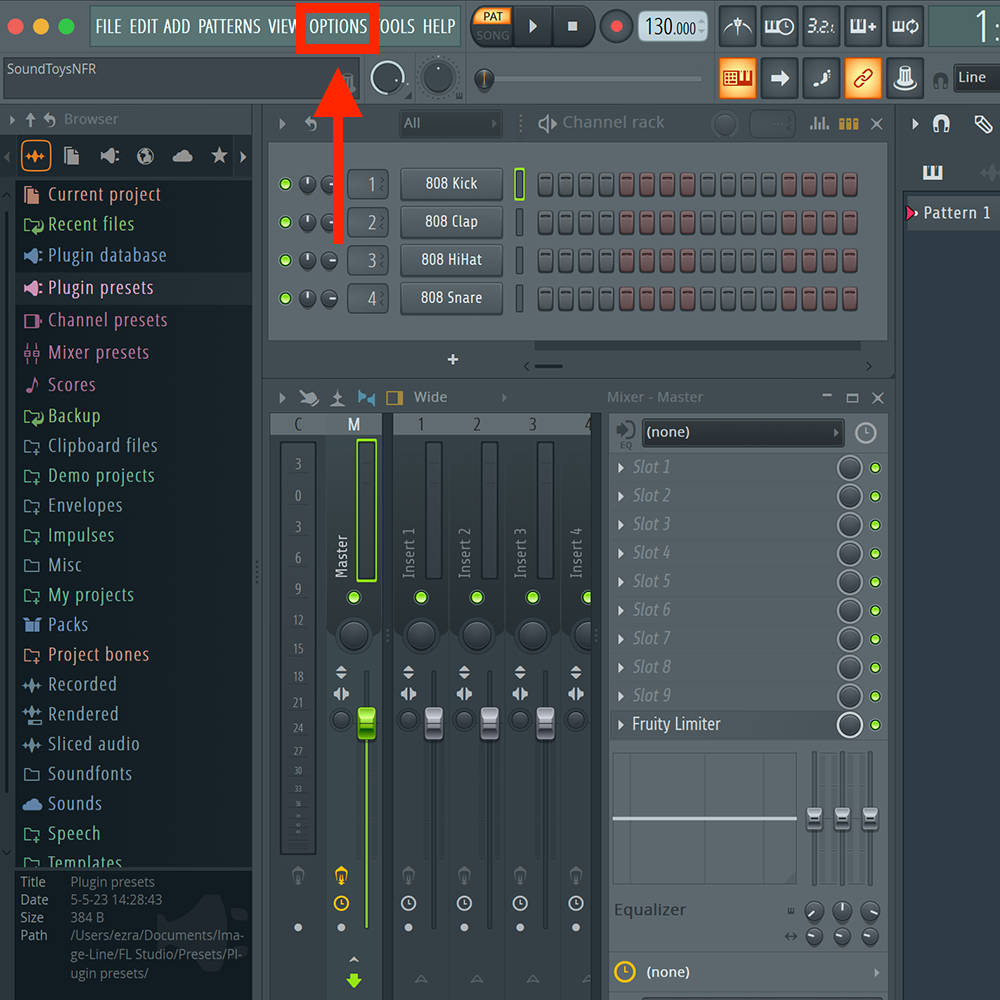Stop playback with the stop button

point(573,27)
